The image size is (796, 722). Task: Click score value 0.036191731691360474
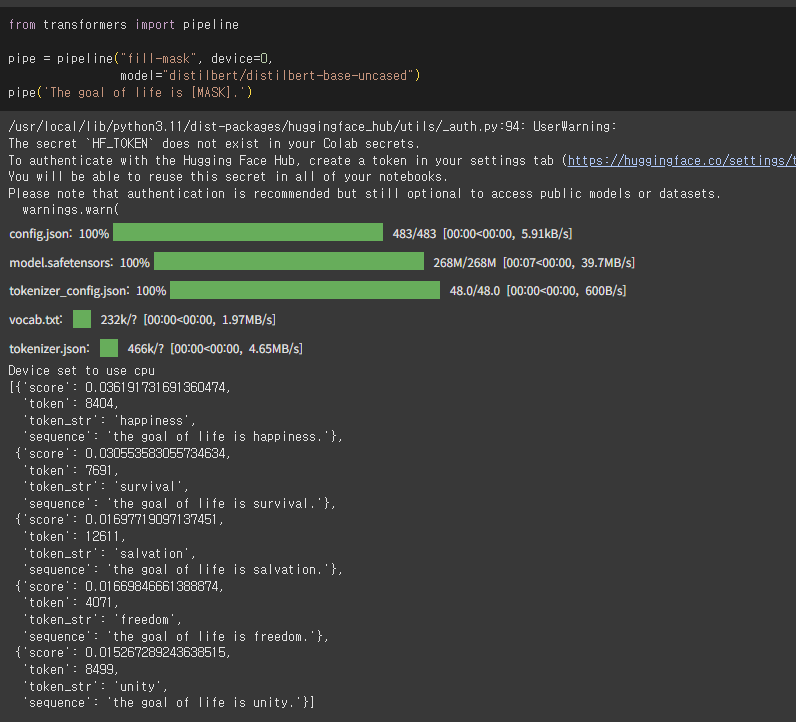tap(157, 387)
